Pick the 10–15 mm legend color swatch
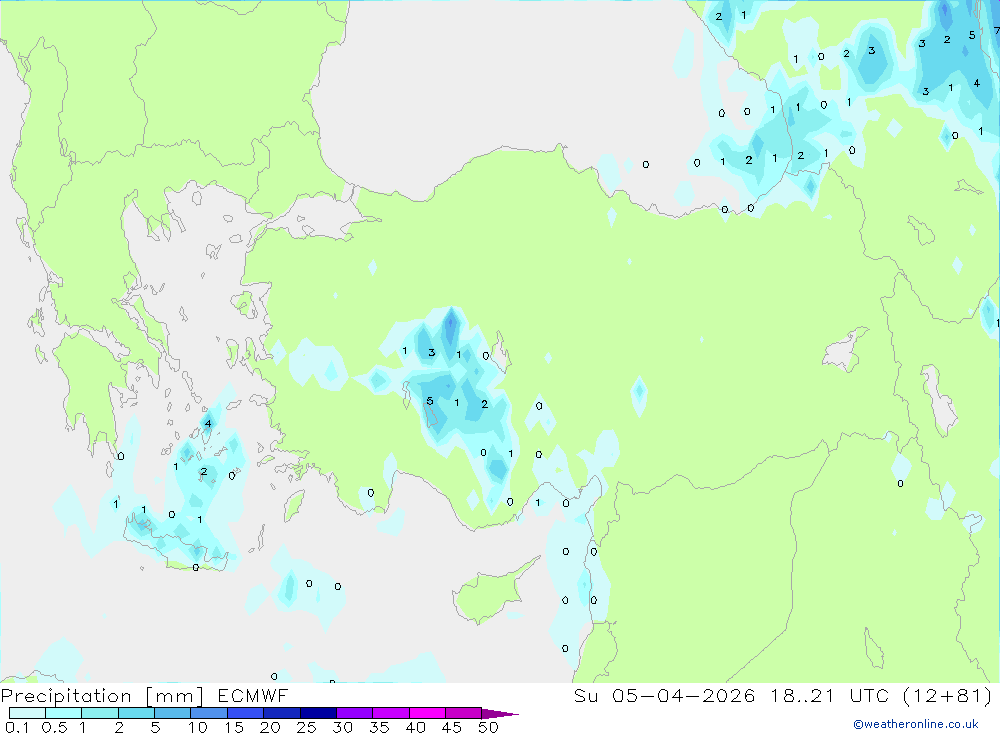 point(209,713)
